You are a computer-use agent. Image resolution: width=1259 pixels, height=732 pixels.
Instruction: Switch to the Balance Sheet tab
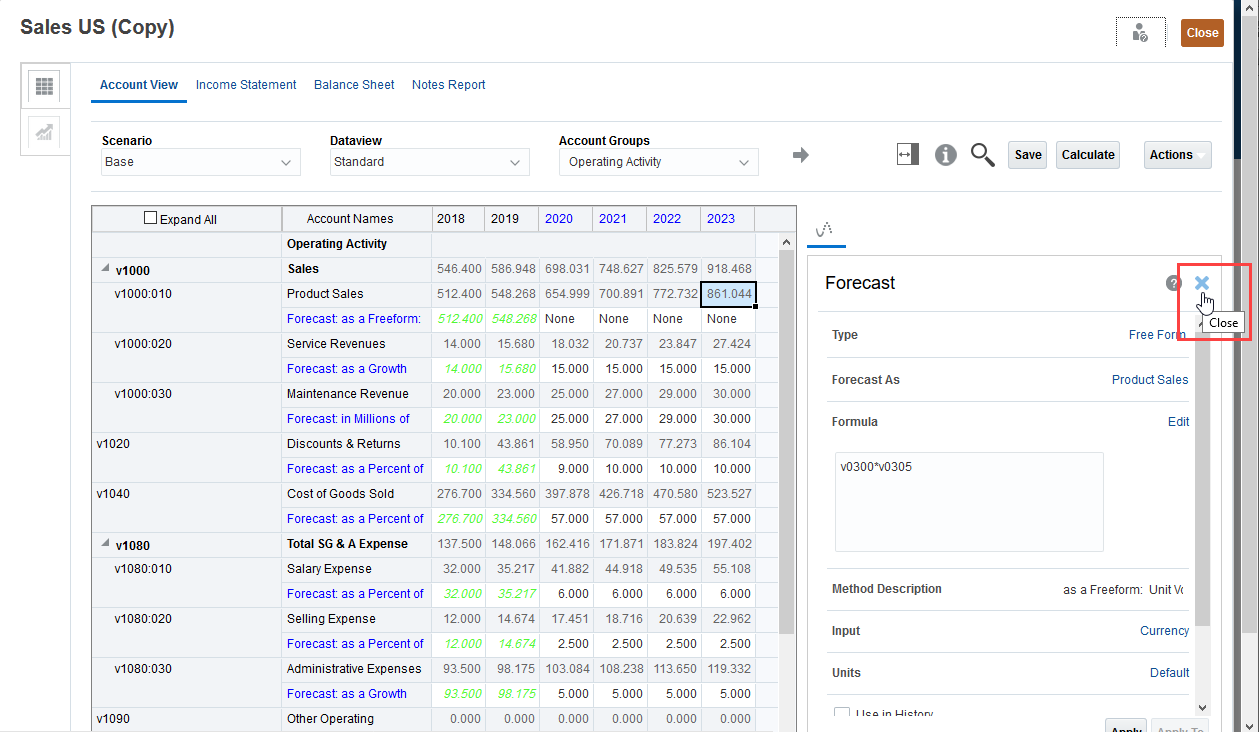(x=354, y=85)
